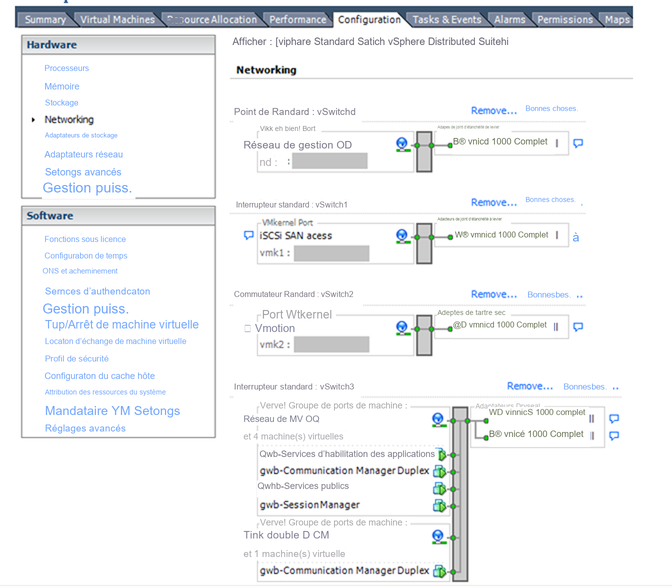Click VM icon for gwb-SessionManager

point(439,506)
